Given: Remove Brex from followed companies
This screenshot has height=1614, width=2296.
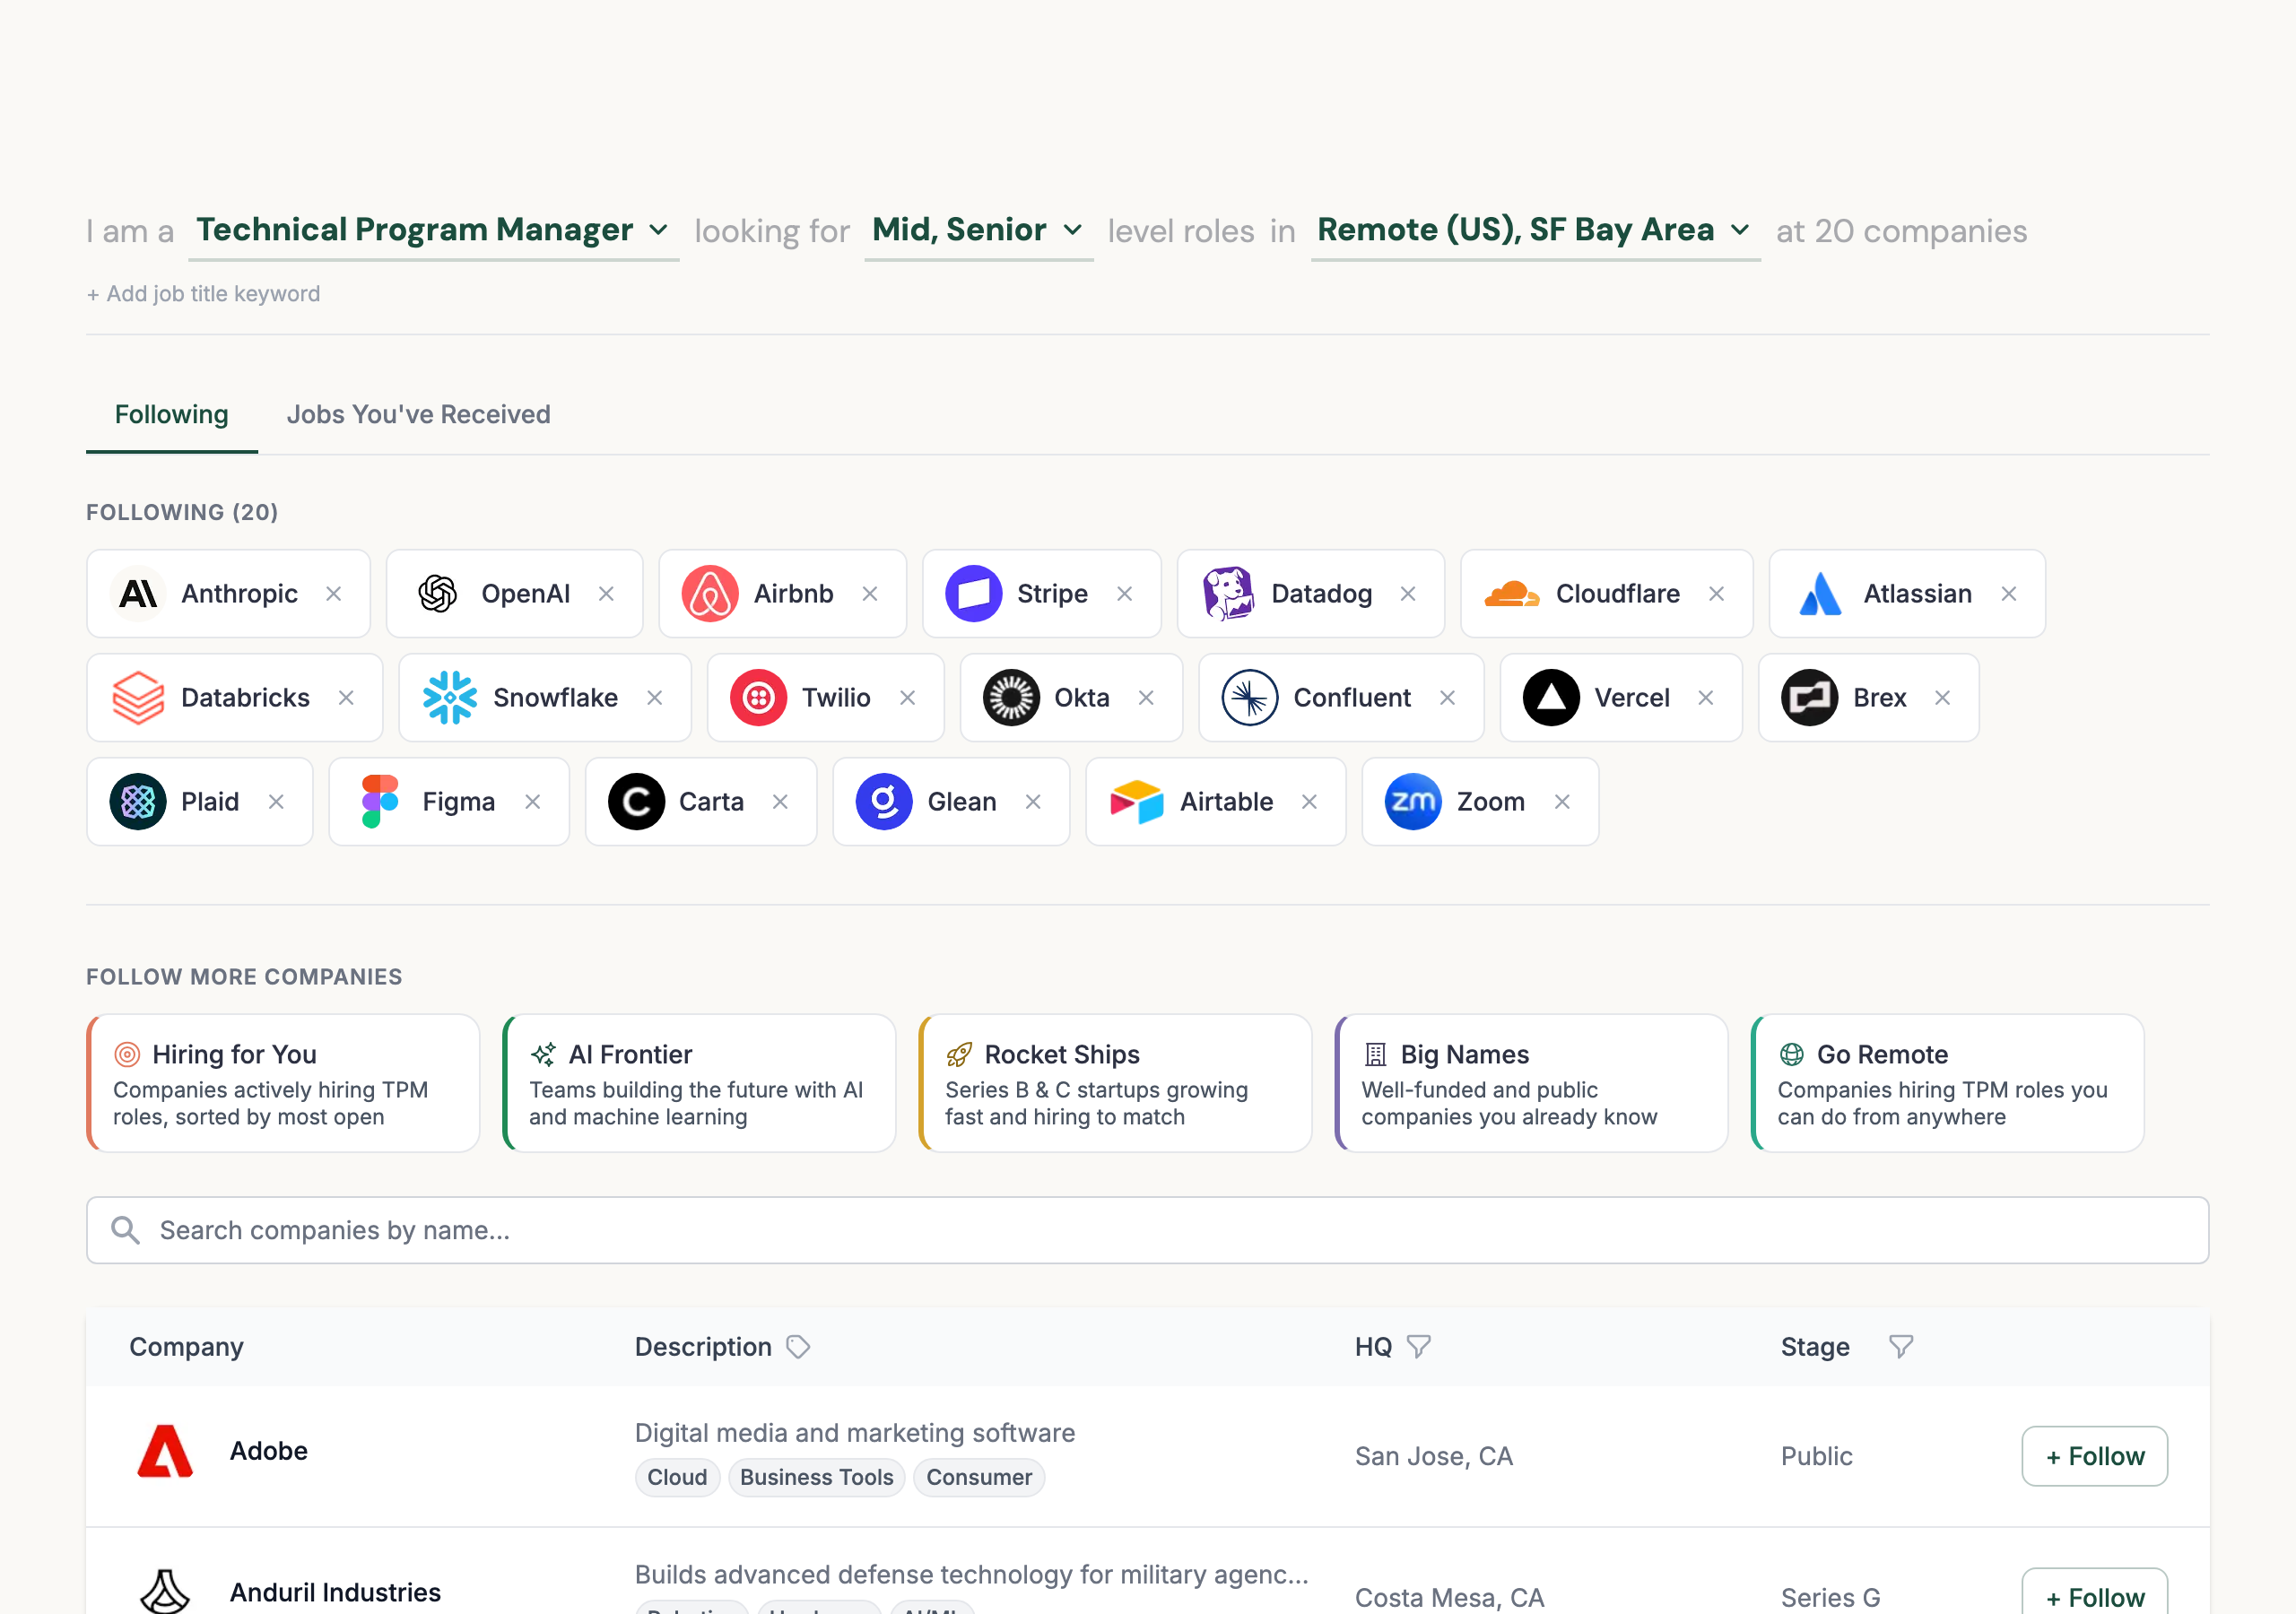Looking at the screenshot, I should click(1943, 698).
